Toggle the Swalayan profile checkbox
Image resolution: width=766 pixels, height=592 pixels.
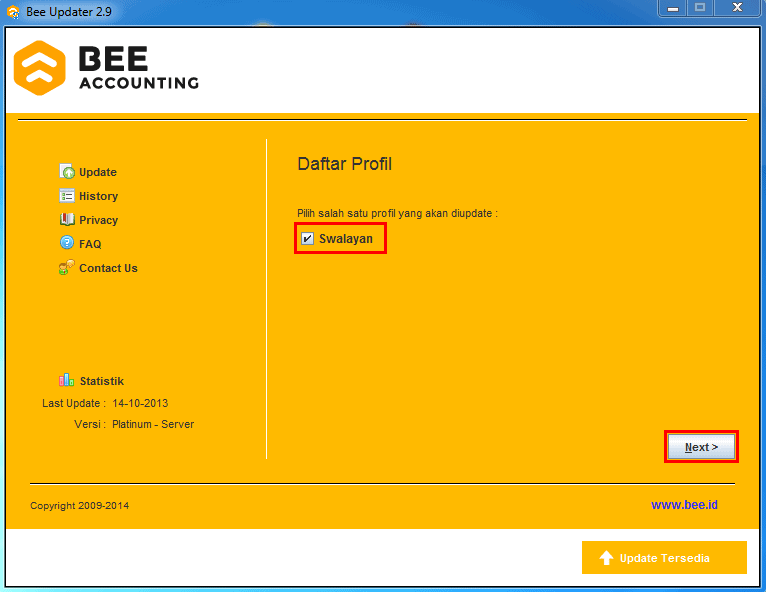(x=307, y=238)
